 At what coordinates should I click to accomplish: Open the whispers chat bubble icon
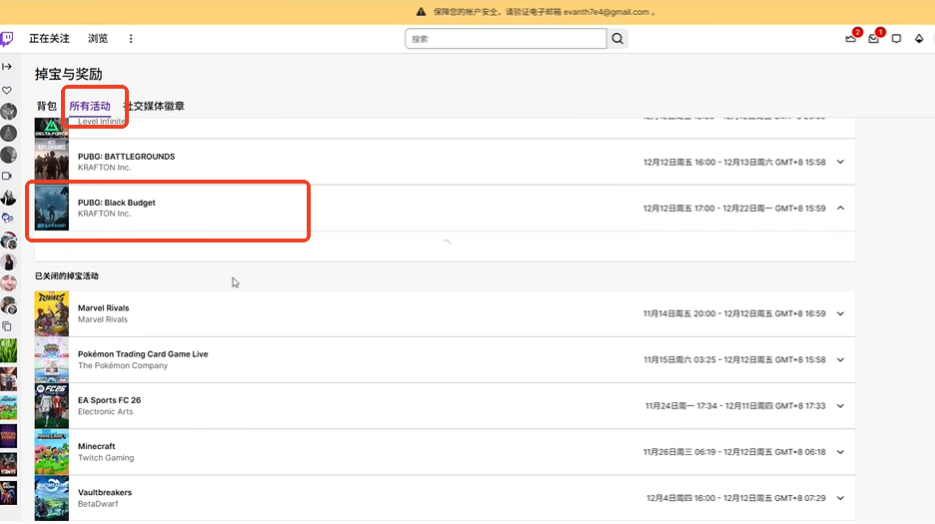(x=896, y=39)
